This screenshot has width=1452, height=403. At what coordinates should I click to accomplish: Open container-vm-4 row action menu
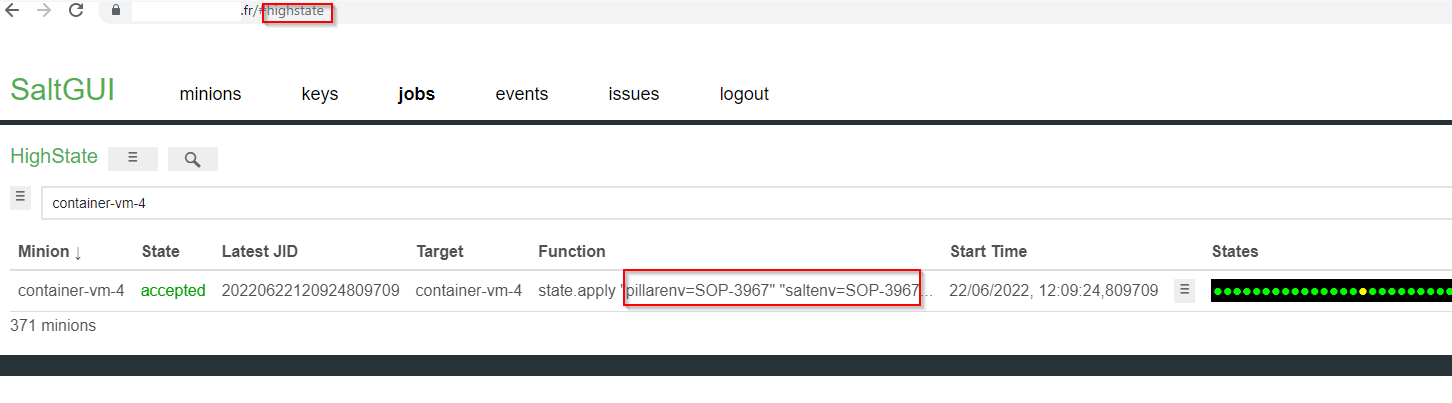(1184, 290)
